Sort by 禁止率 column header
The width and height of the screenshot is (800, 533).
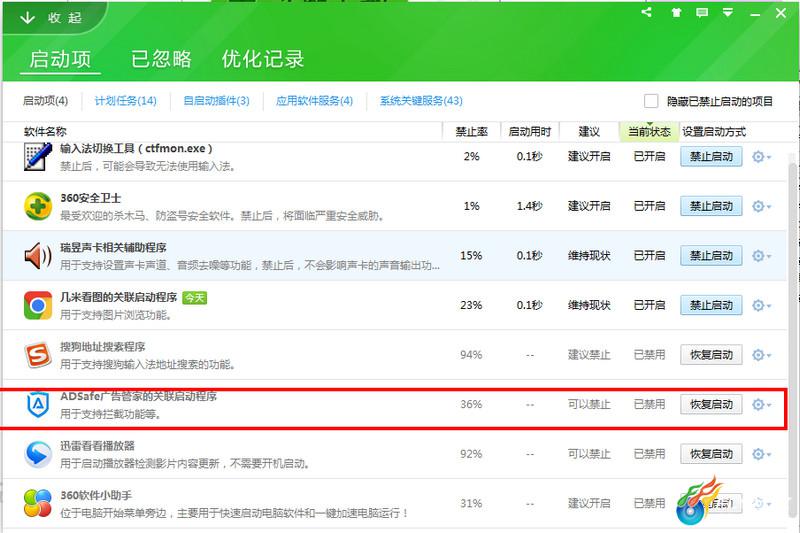(x=471, y=132)
